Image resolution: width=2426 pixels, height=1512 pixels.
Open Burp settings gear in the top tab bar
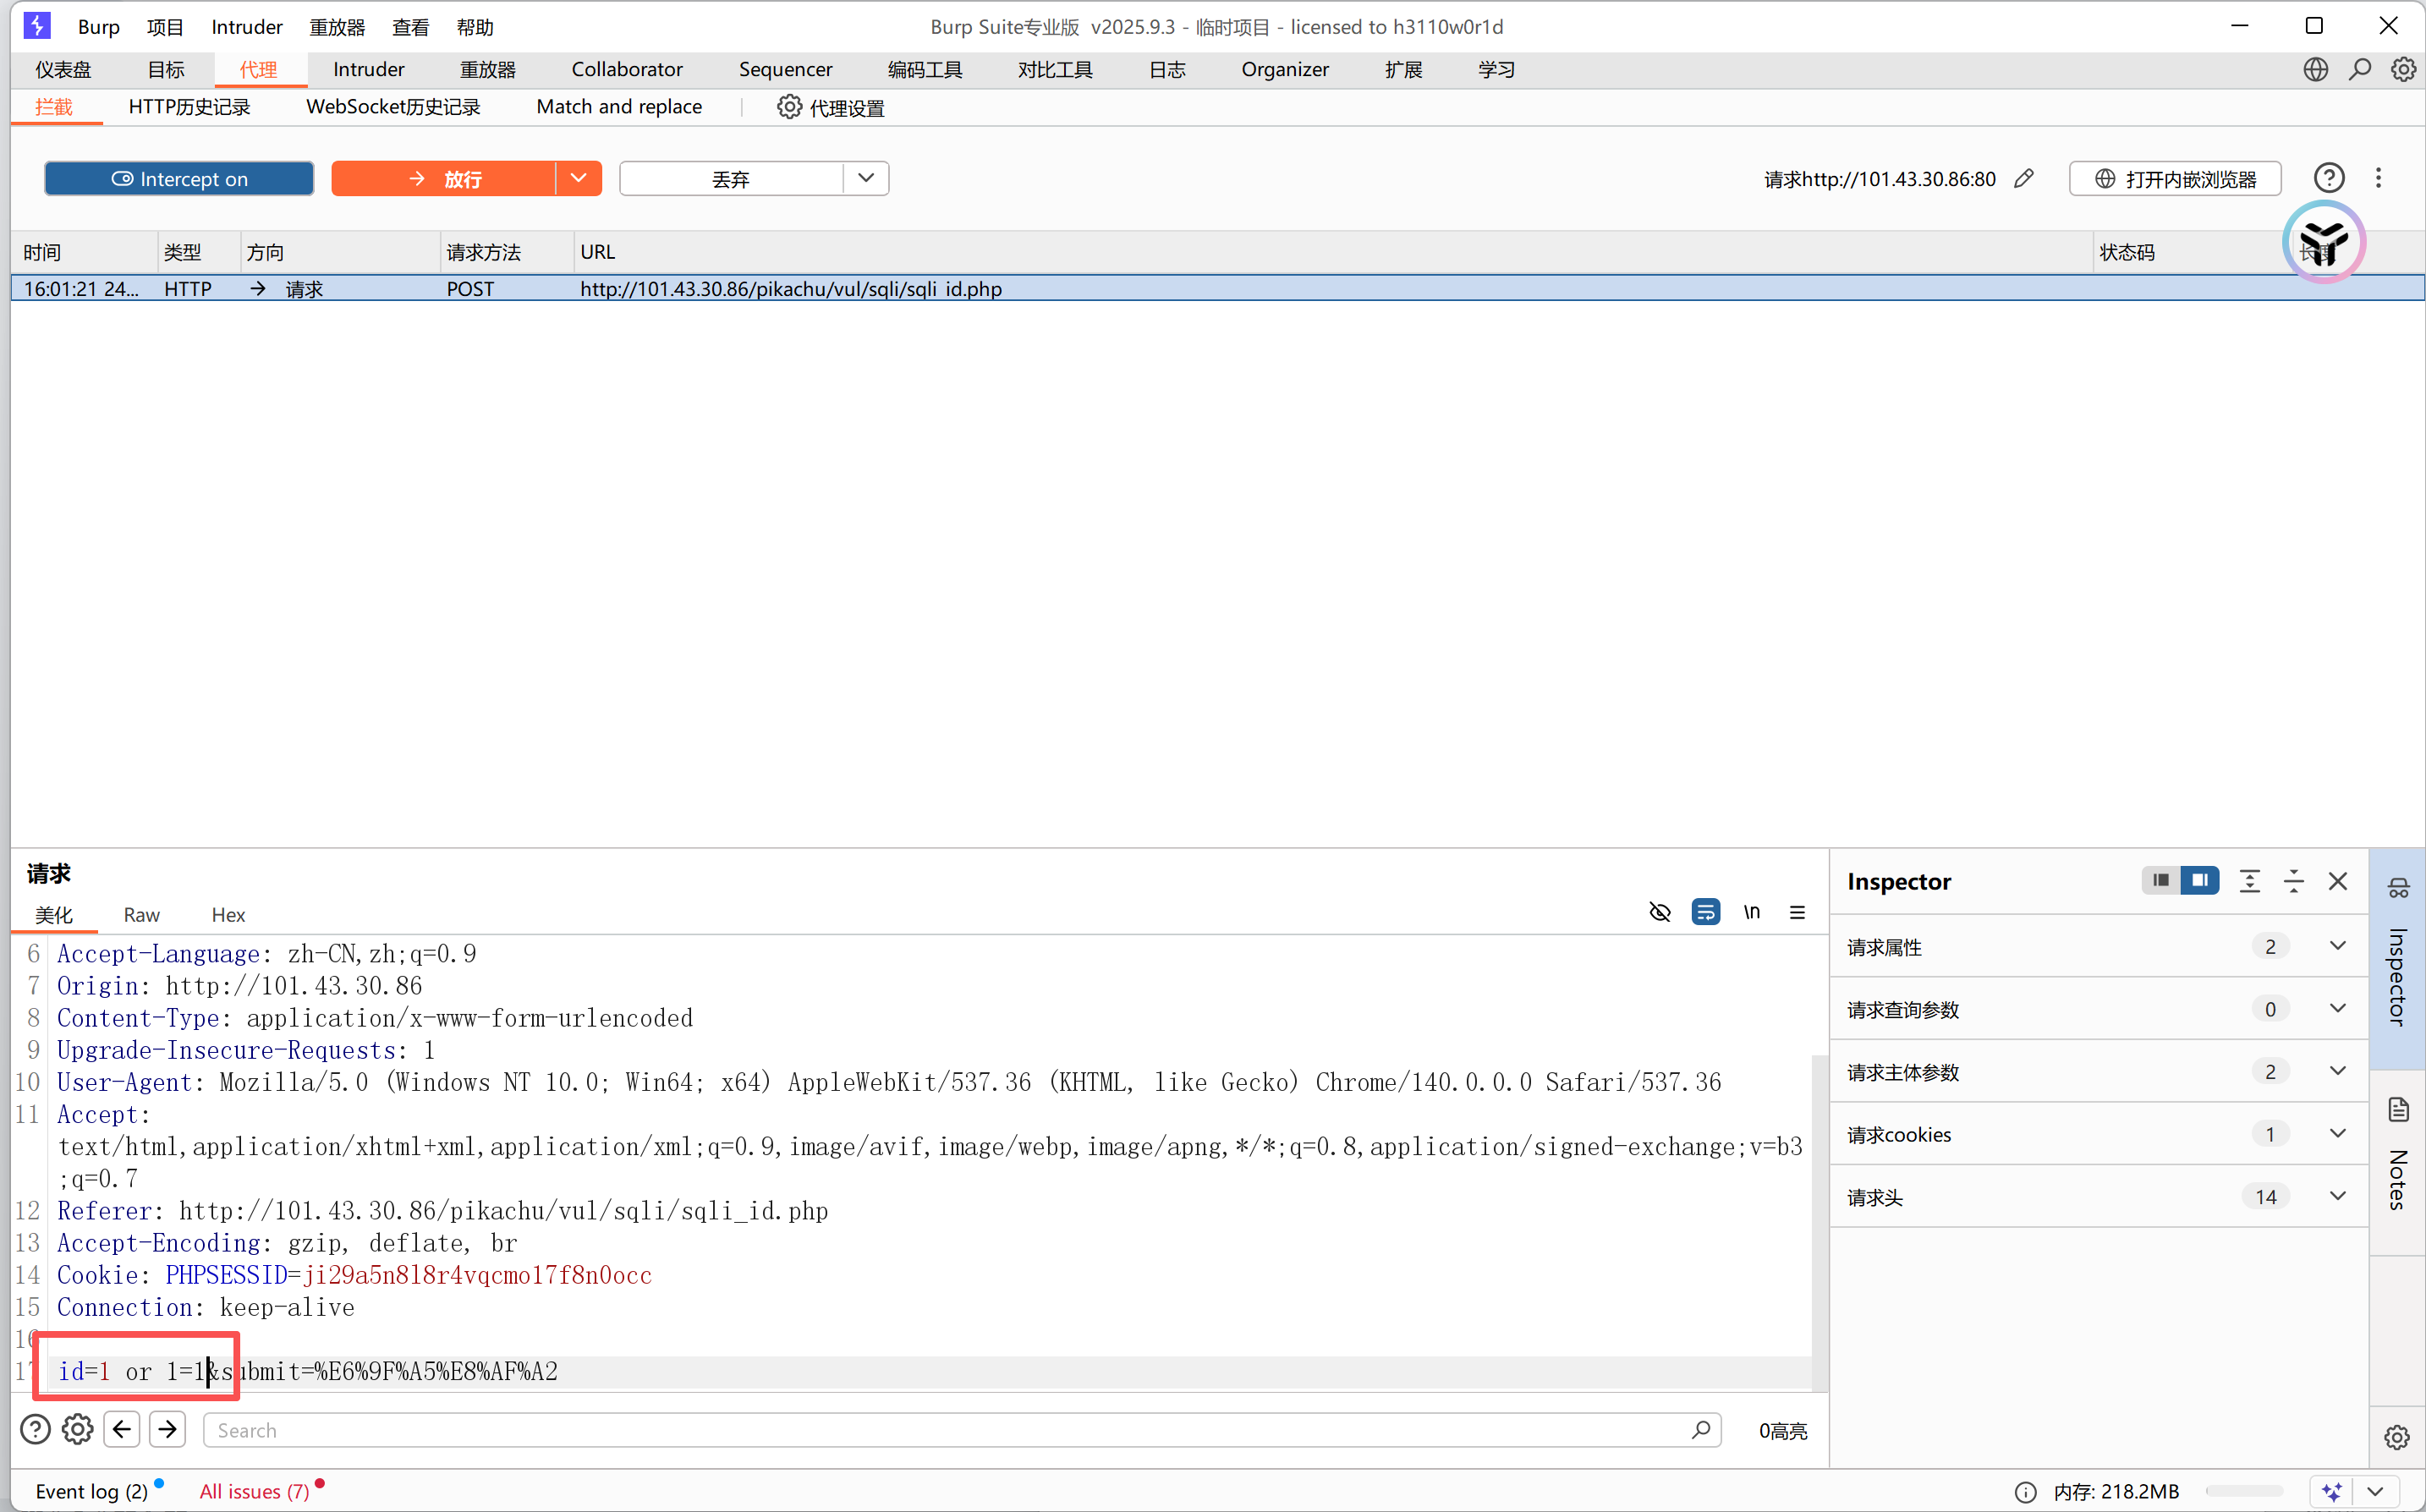tap(2403, 69)
